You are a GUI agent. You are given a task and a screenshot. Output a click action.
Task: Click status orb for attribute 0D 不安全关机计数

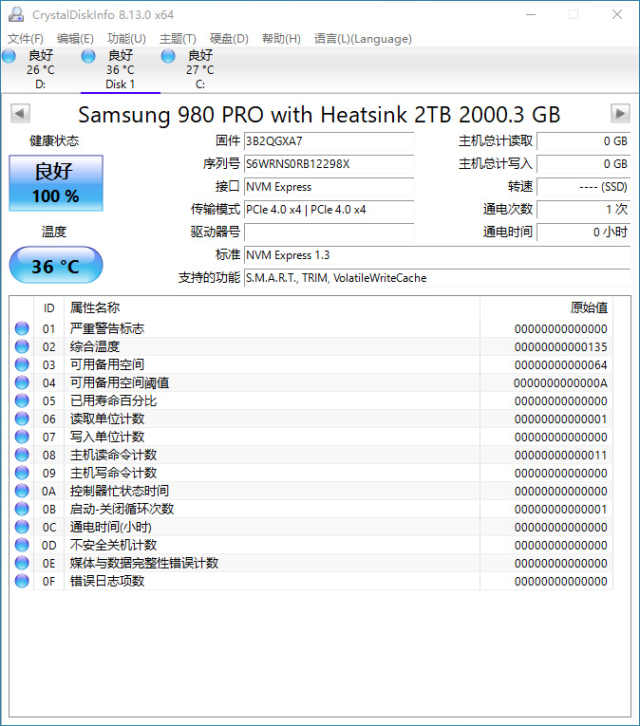[x=22, y=545]
